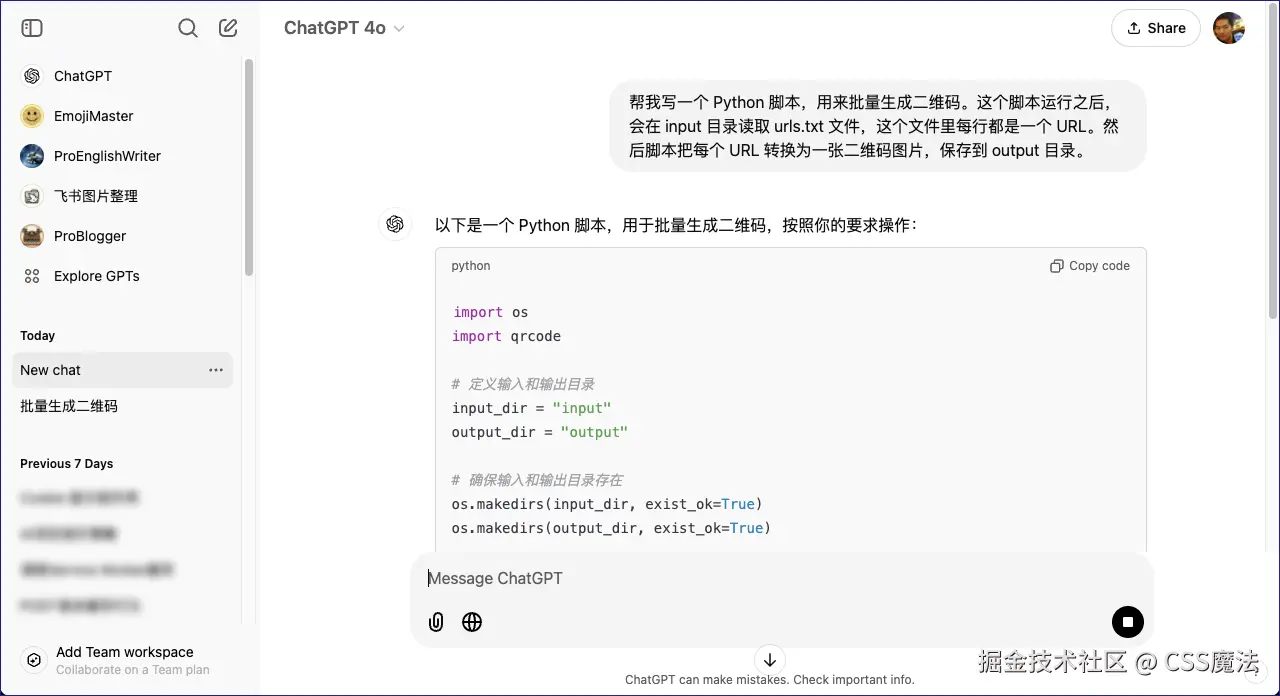Select the New chat conversation
The width and height of the screenshot is (1280, 696).
click(122, 370)
